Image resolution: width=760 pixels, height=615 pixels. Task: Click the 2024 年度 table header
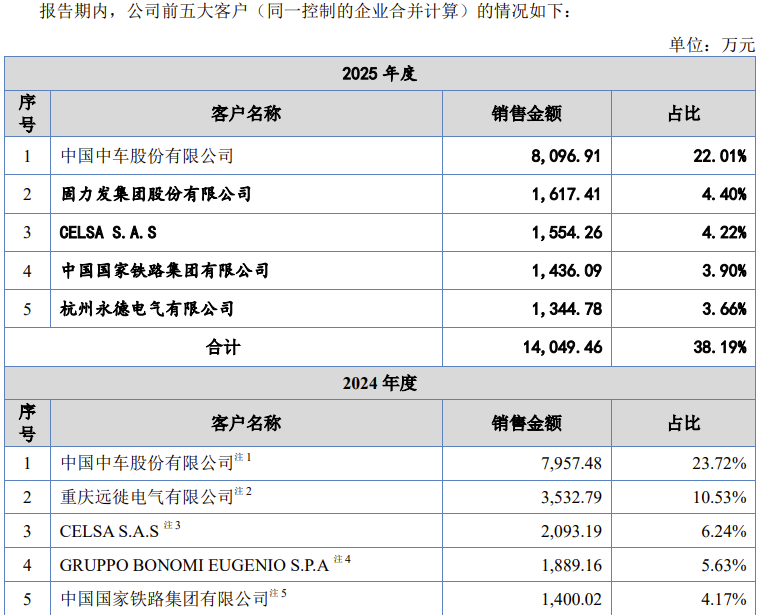tap(380, 383)
